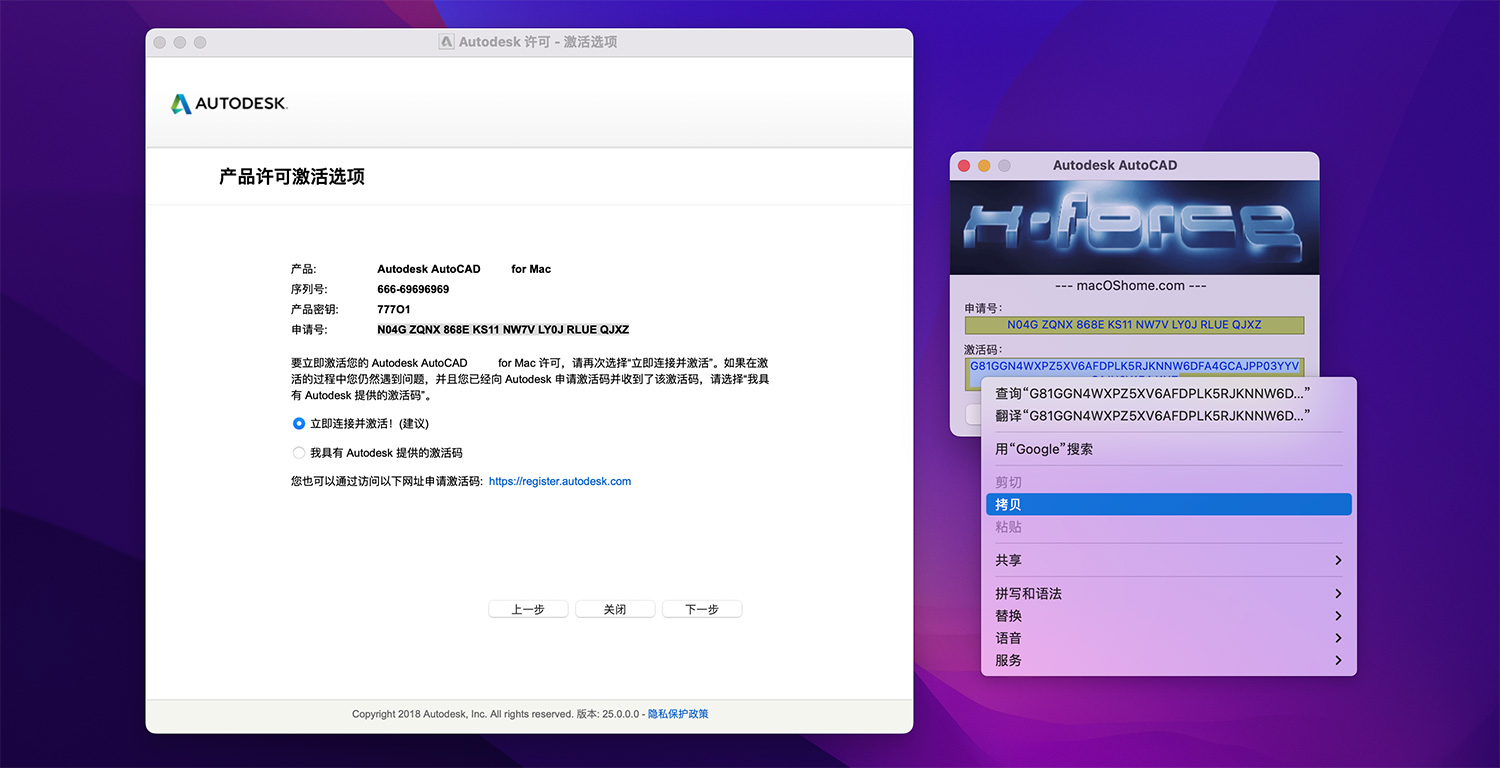Close the Autodesk AutoCAD keygen window
1500x768 pixels.
pos(964,165)
